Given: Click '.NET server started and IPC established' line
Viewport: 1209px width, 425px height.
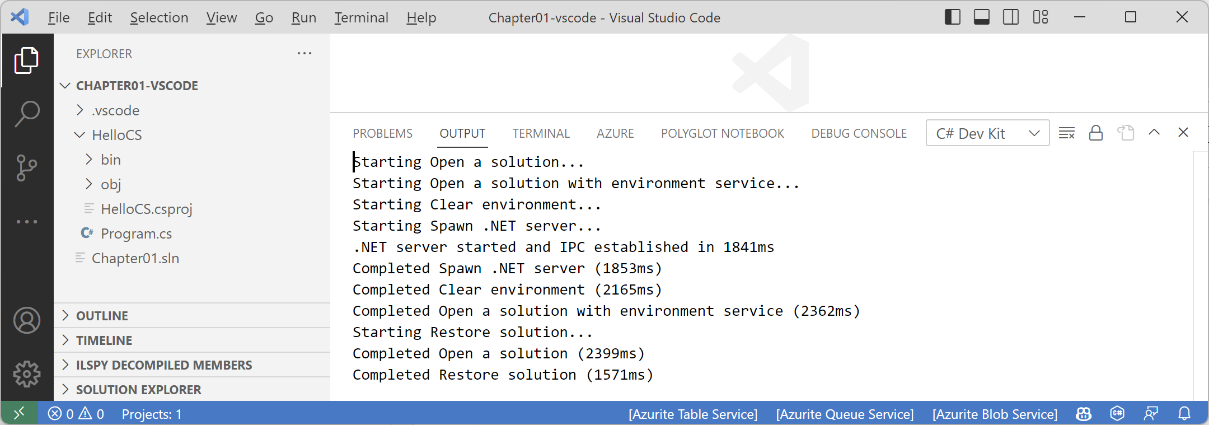Looking at the screenshot, I should 564,247.
